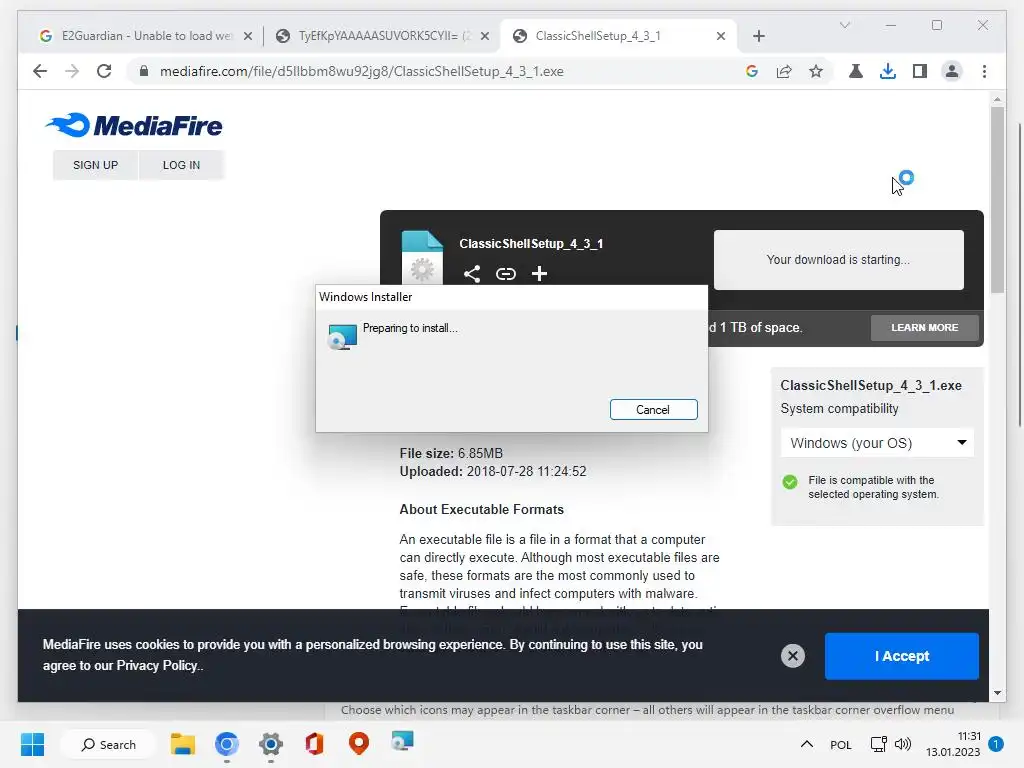This screenshot has height=768, width=1024.
Task: Open Chrome Labs flask icon
Action: click(856, 71)
